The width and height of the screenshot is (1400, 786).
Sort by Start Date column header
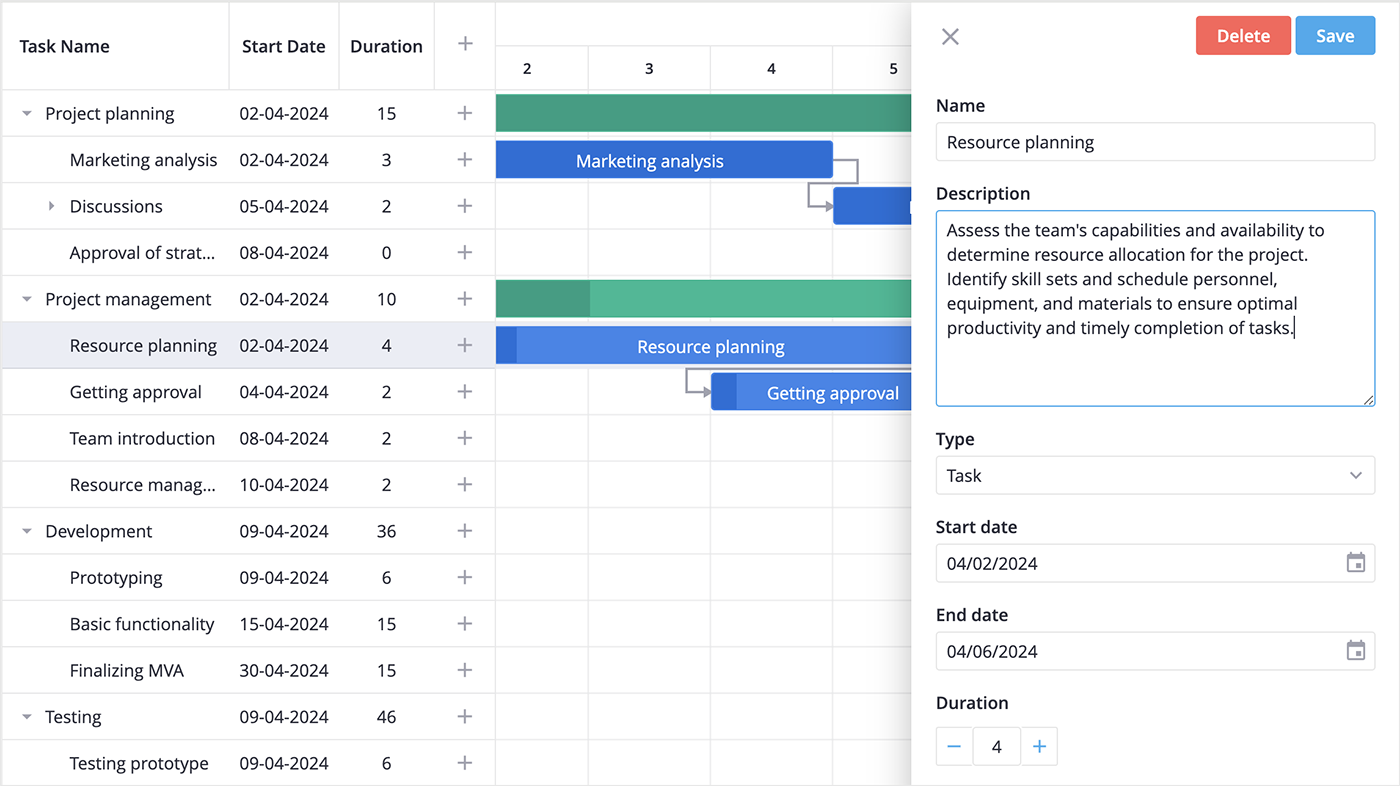pos(284,46)
